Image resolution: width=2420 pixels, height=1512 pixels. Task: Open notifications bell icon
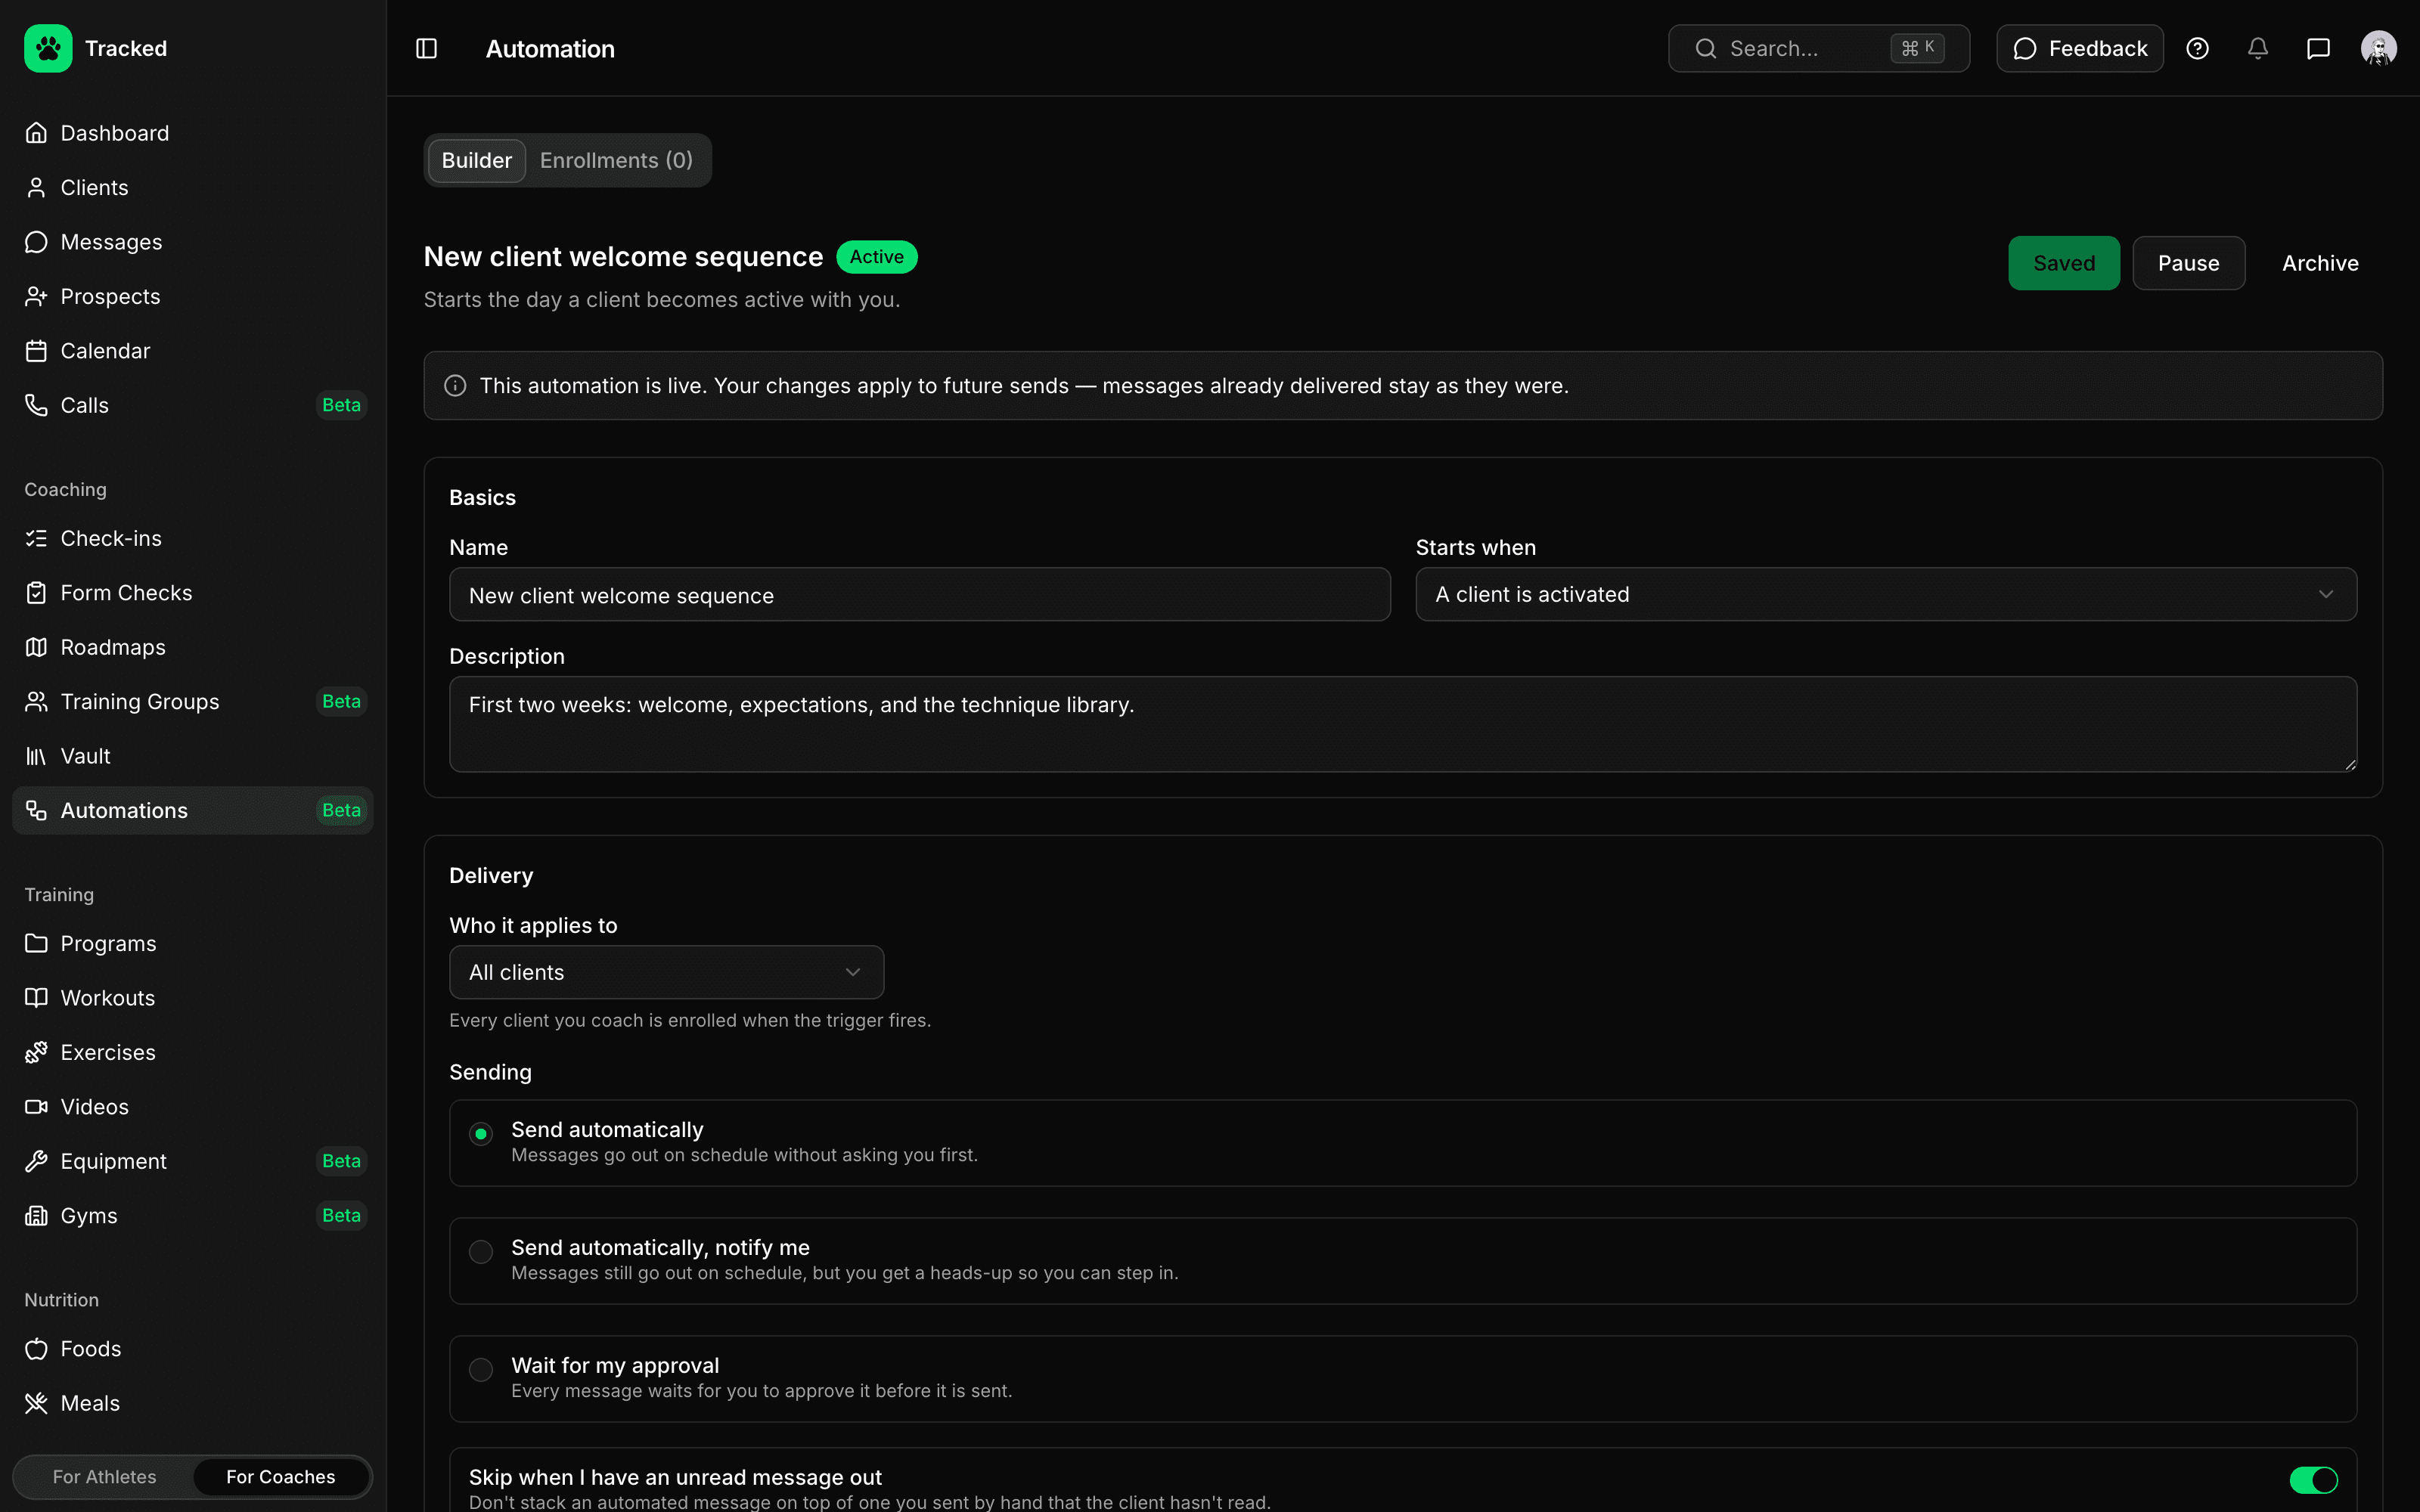pos(2258,49)
